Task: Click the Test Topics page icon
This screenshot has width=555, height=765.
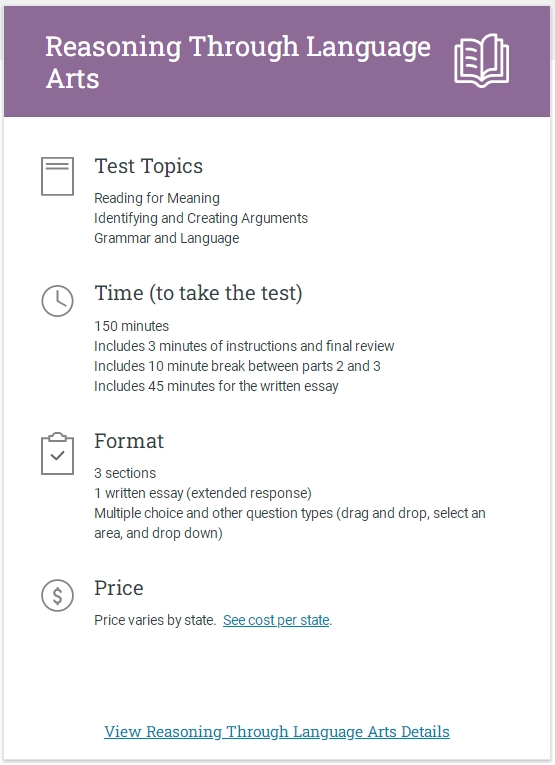Action: point(58,176)
